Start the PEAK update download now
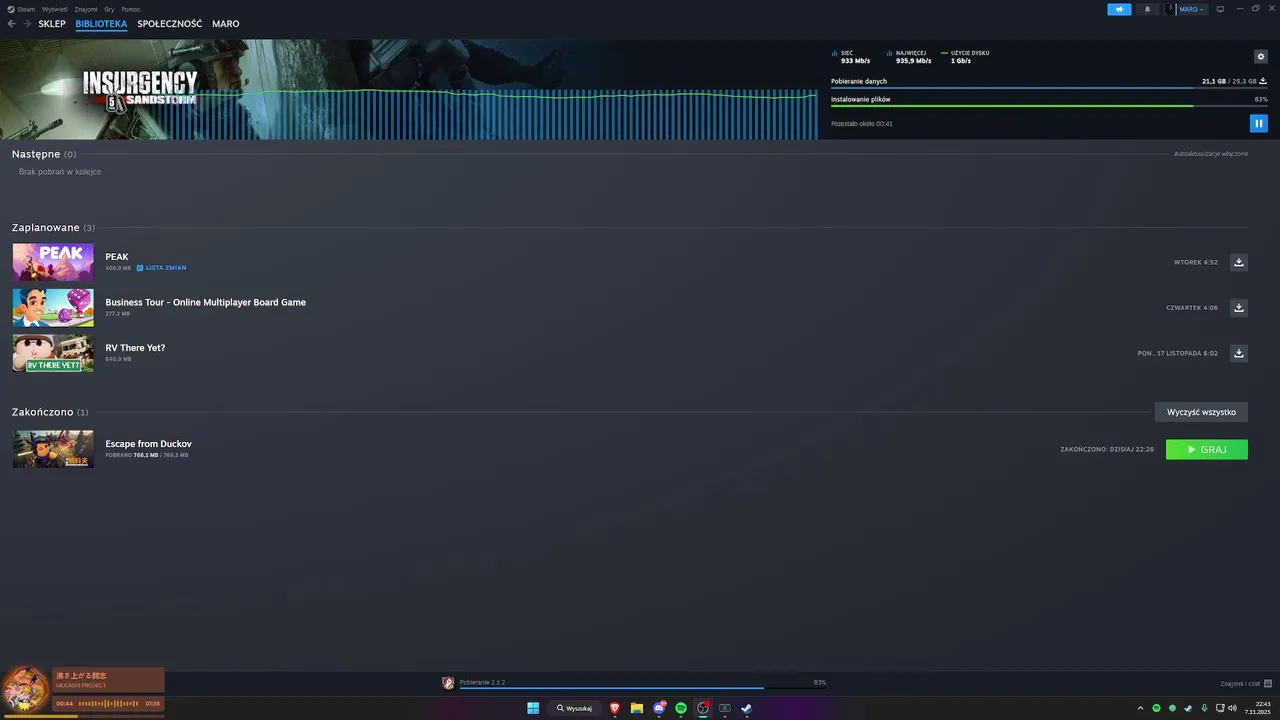The width and height of the screenshot is (1280, 720). tap(1239, 262)
